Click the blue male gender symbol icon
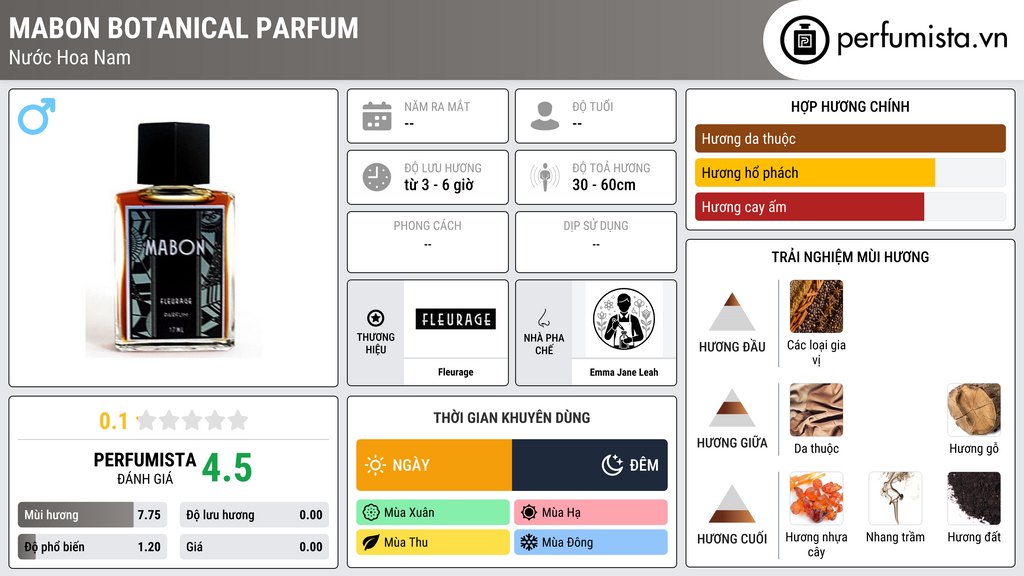Screen dimensions: 1024x576 click(x=37, y=116)
